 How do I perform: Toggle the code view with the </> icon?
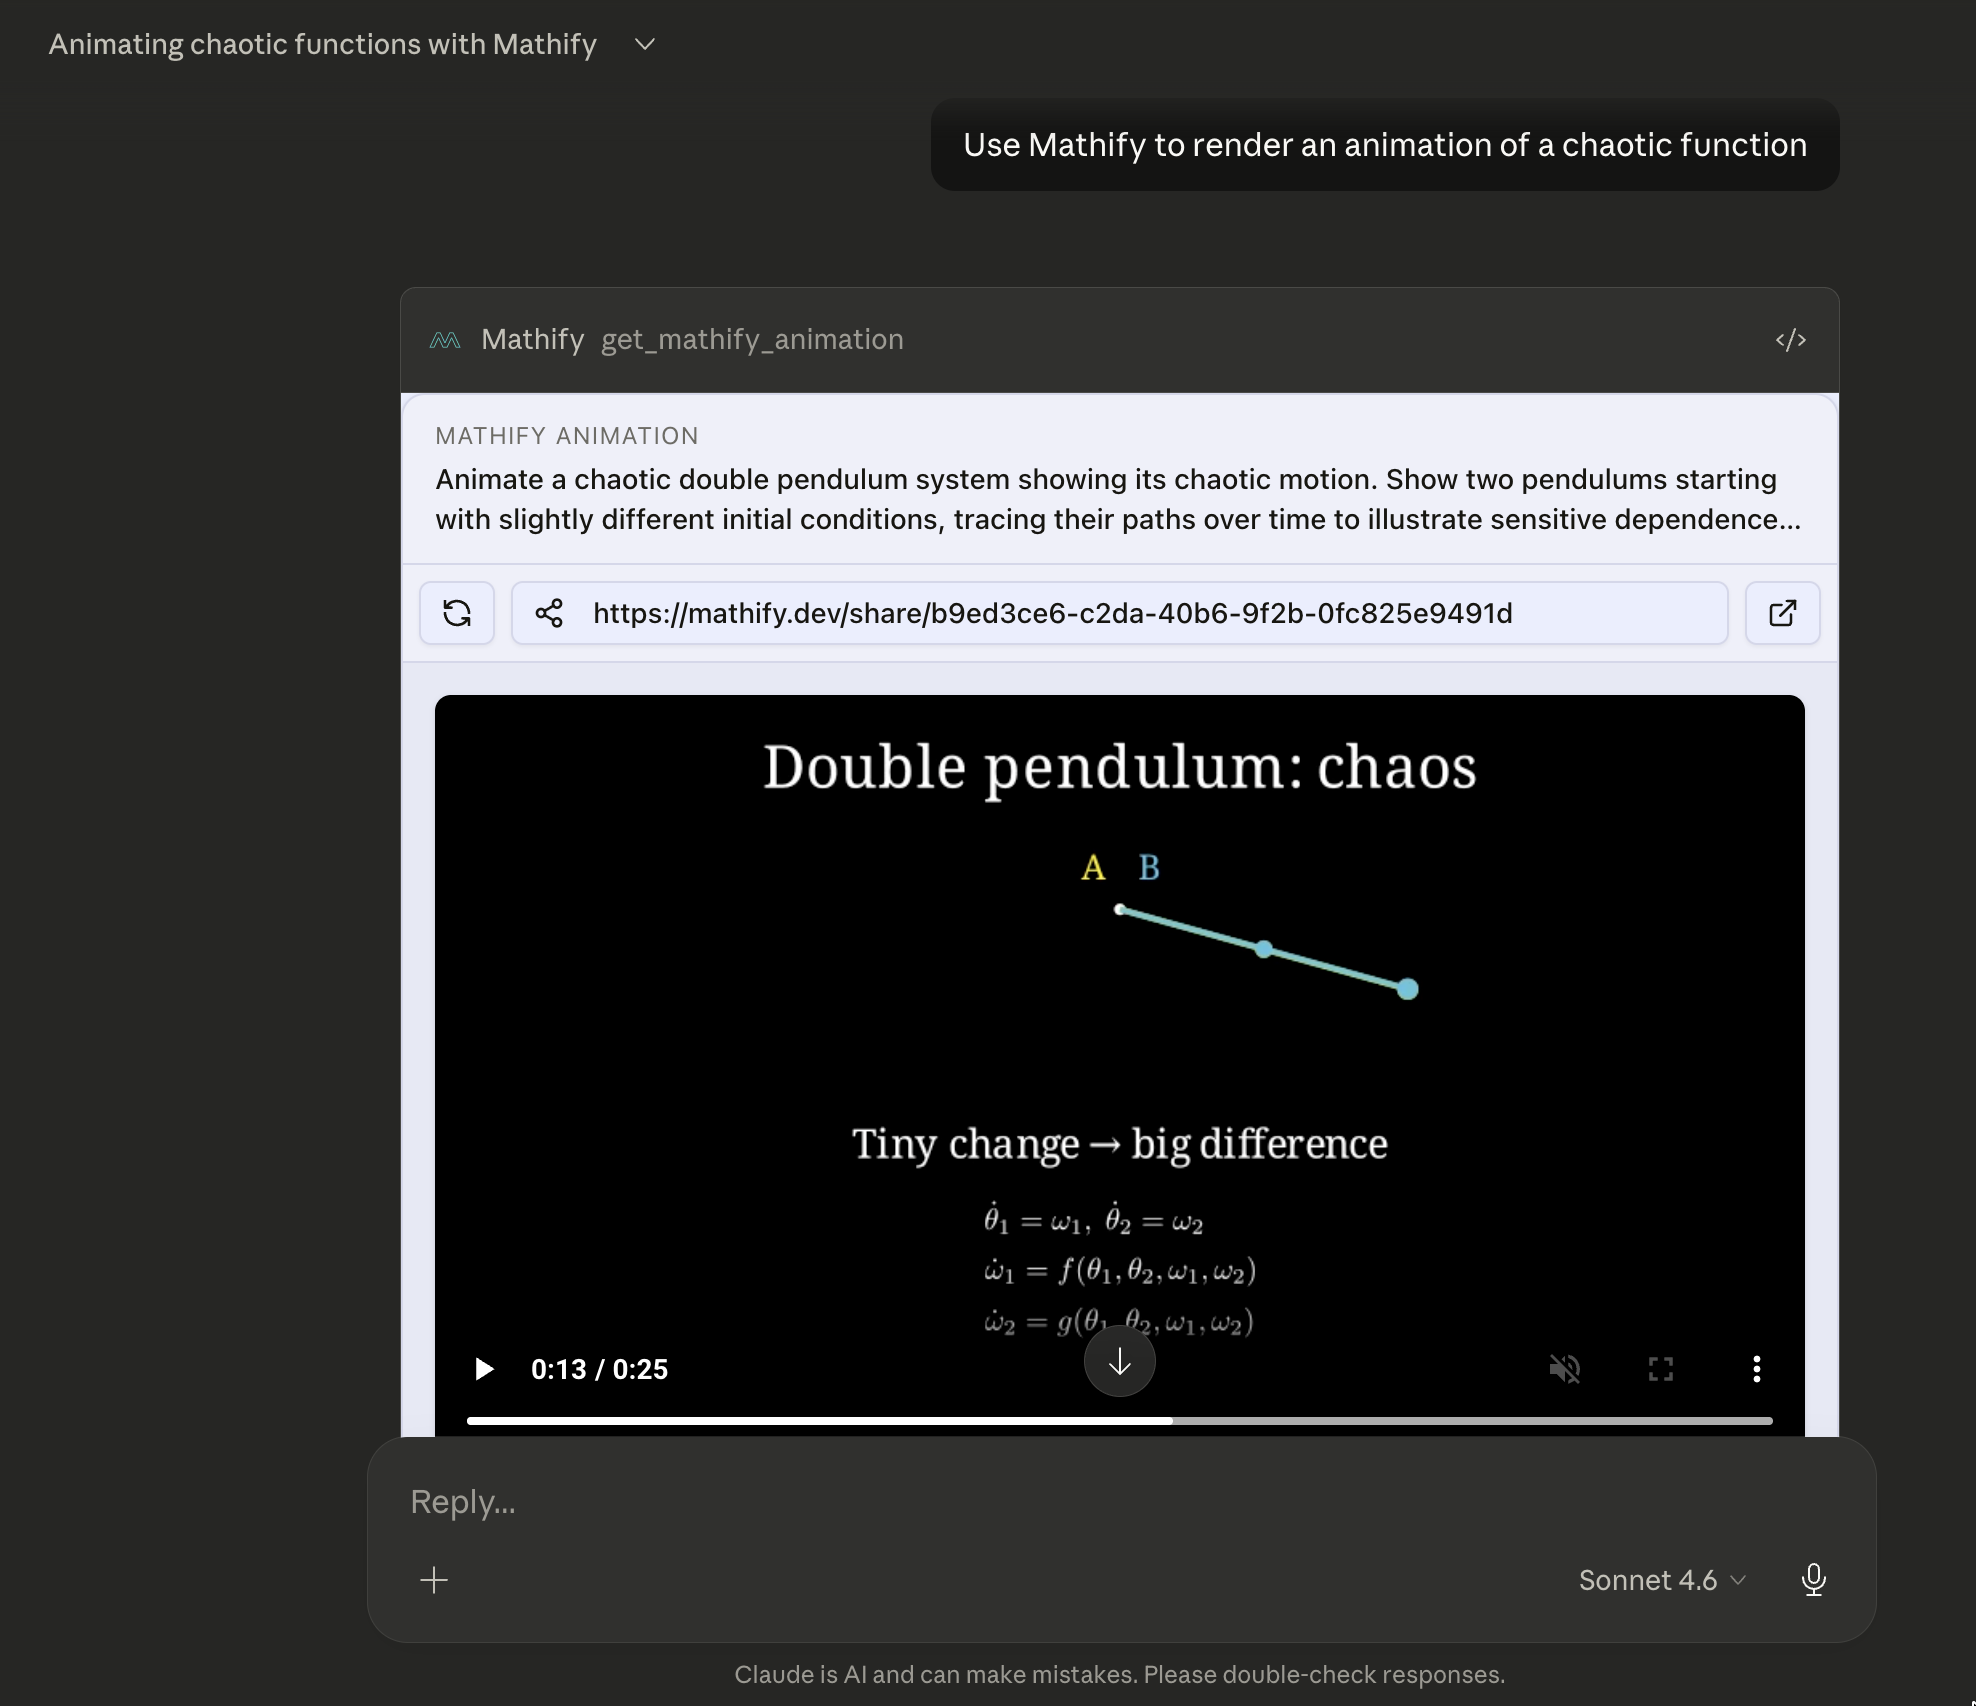pyautogui.click(x=1791, y=340)
